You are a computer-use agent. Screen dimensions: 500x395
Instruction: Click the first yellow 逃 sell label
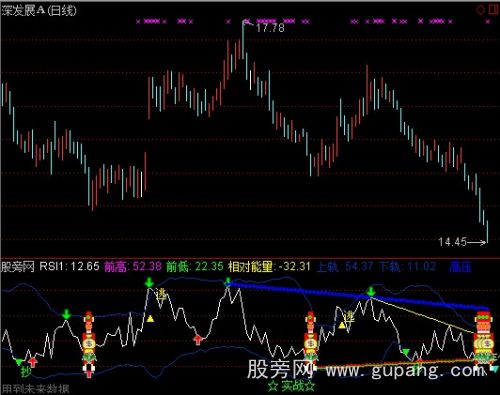(161, 294)
